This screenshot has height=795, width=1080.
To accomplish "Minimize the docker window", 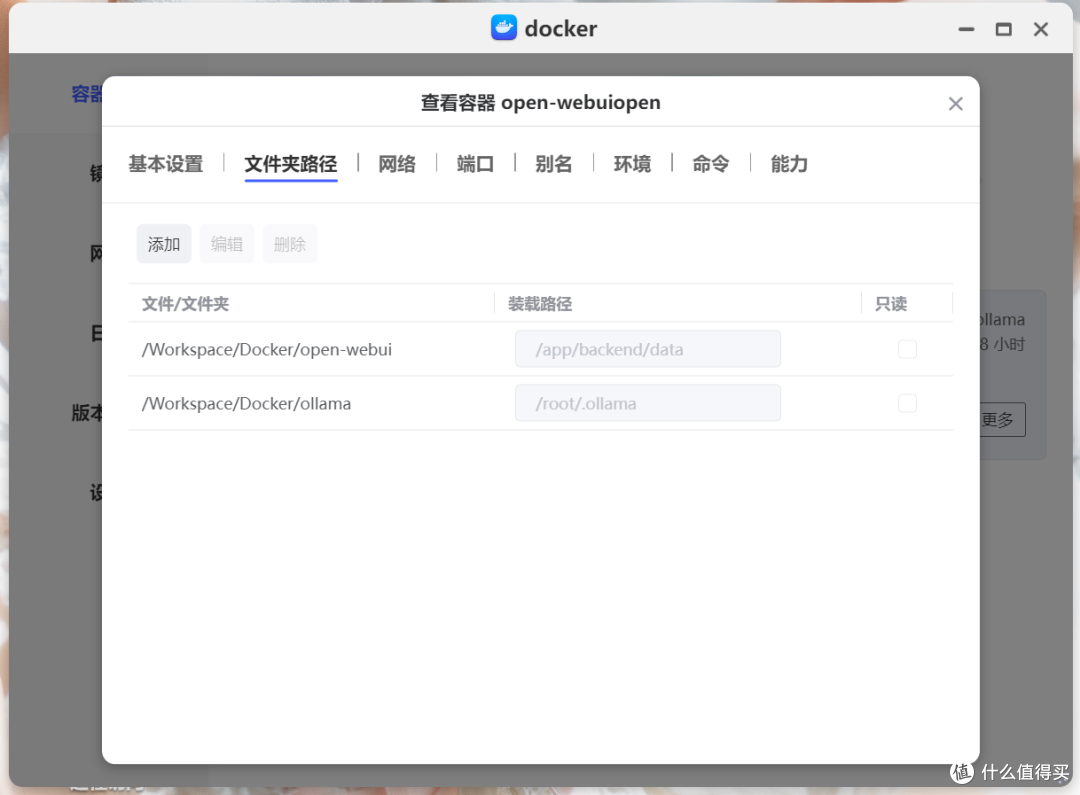I will (966, 30).
